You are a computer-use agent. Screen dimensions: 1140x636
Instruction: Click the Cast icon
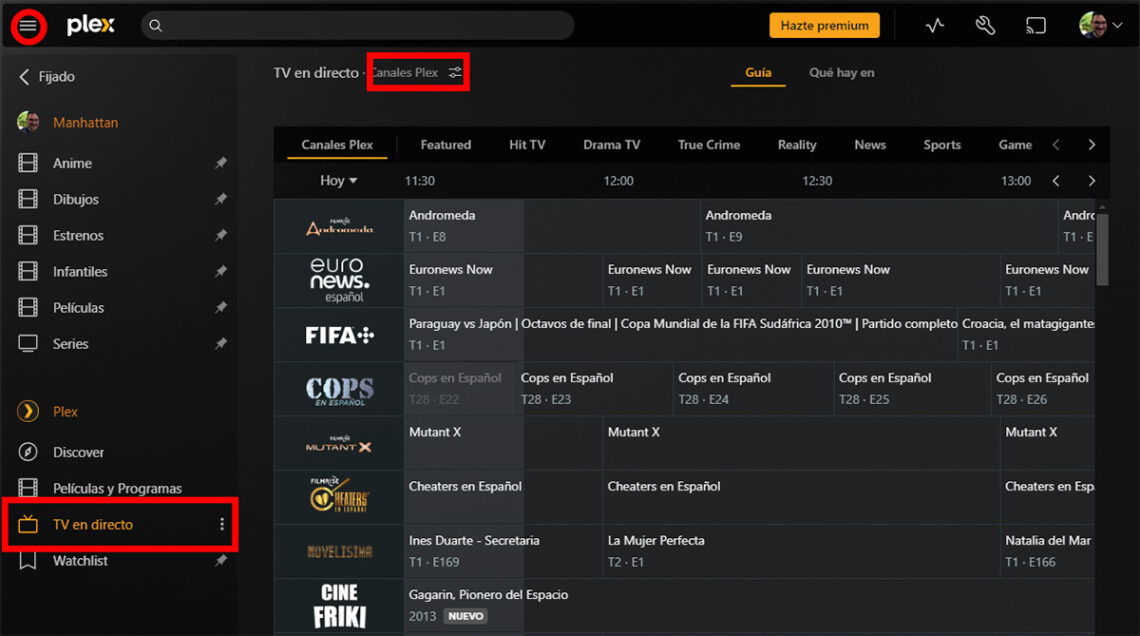click(x=1037, y=25)
